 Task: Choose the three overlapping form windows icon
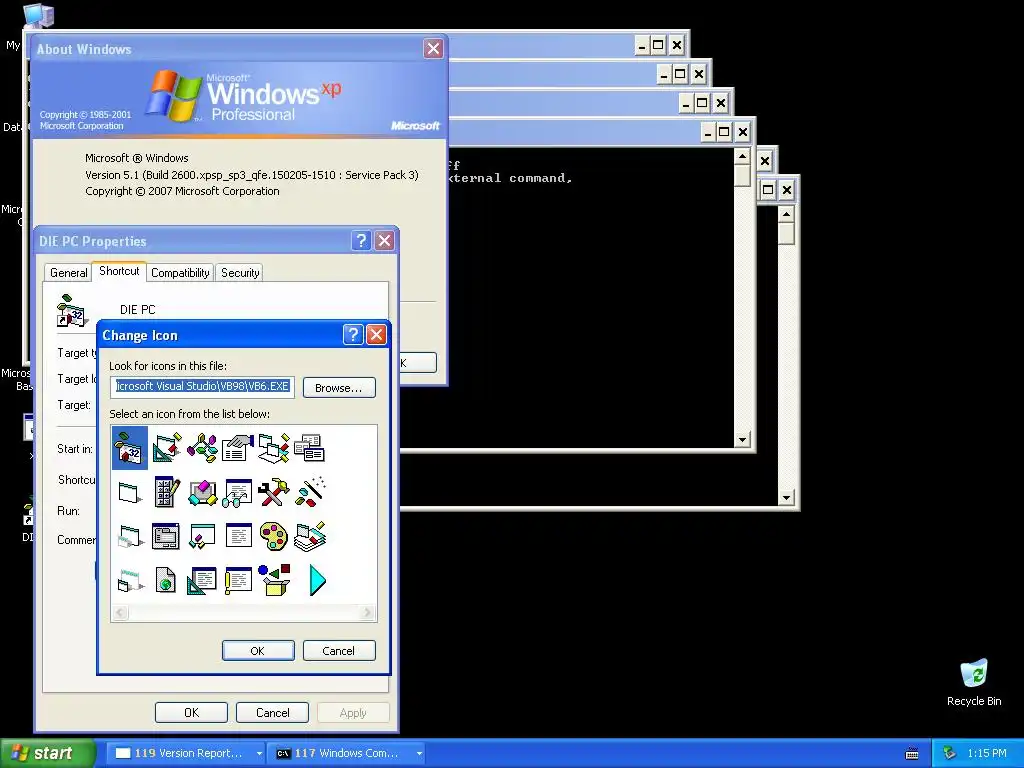[x=310, y=448]
